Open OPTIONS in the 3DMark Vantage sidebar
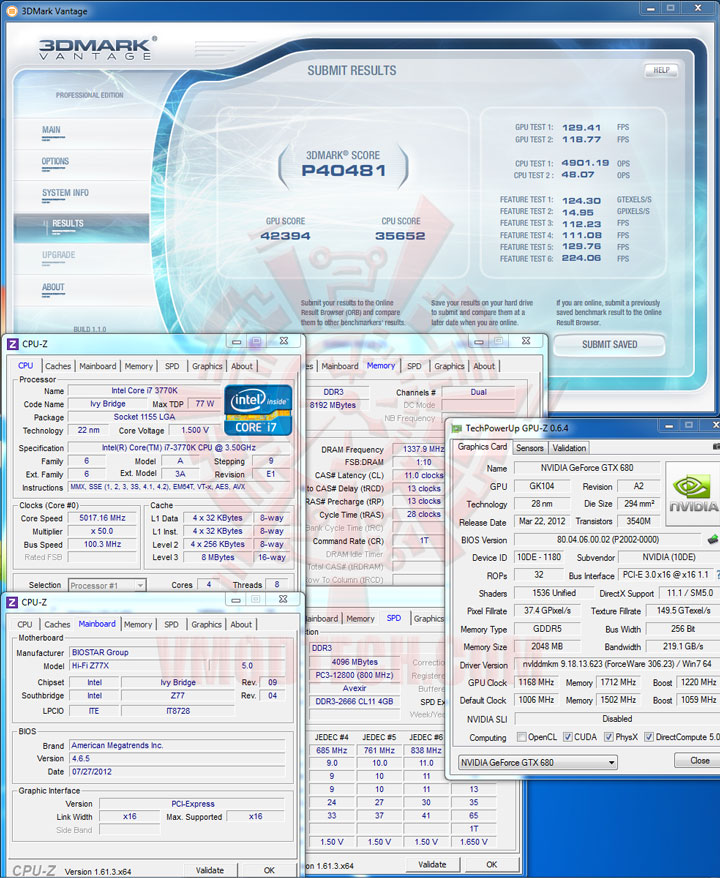This screenshot has width=720, height=878. click(x=55, y=162)
